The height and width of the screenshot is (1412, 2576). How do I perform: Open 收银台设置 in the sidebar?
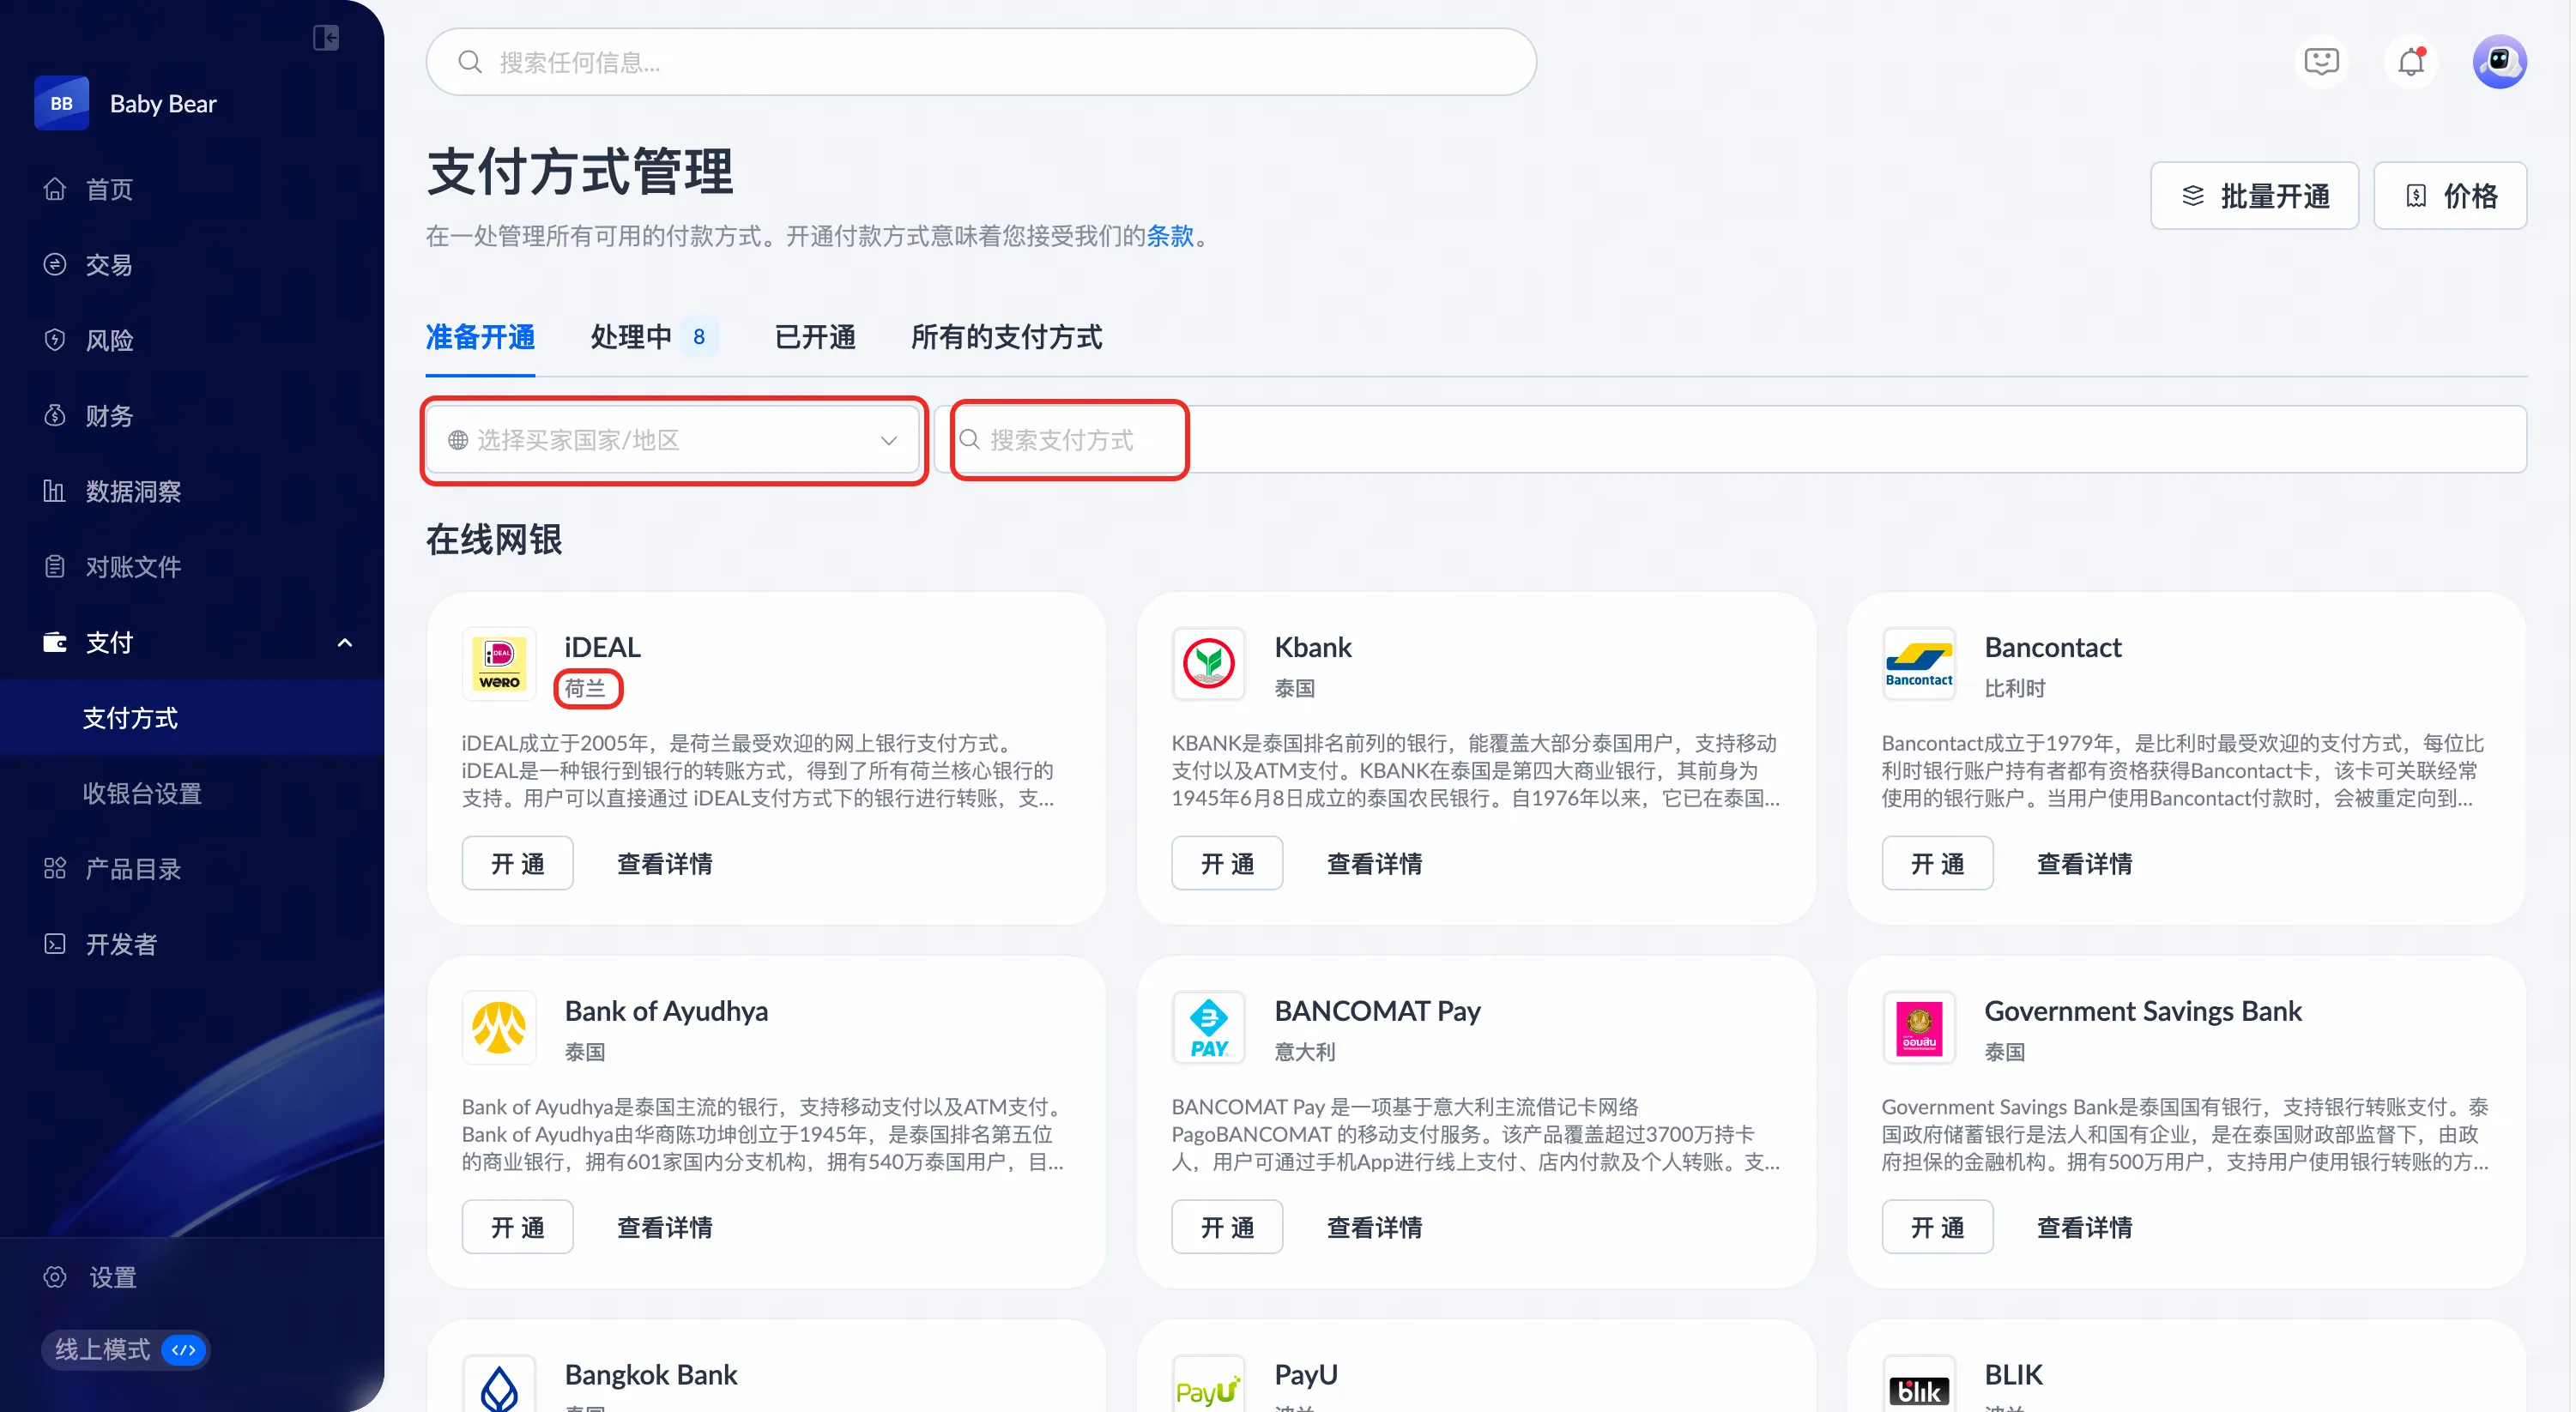click(x=142, y=793)
